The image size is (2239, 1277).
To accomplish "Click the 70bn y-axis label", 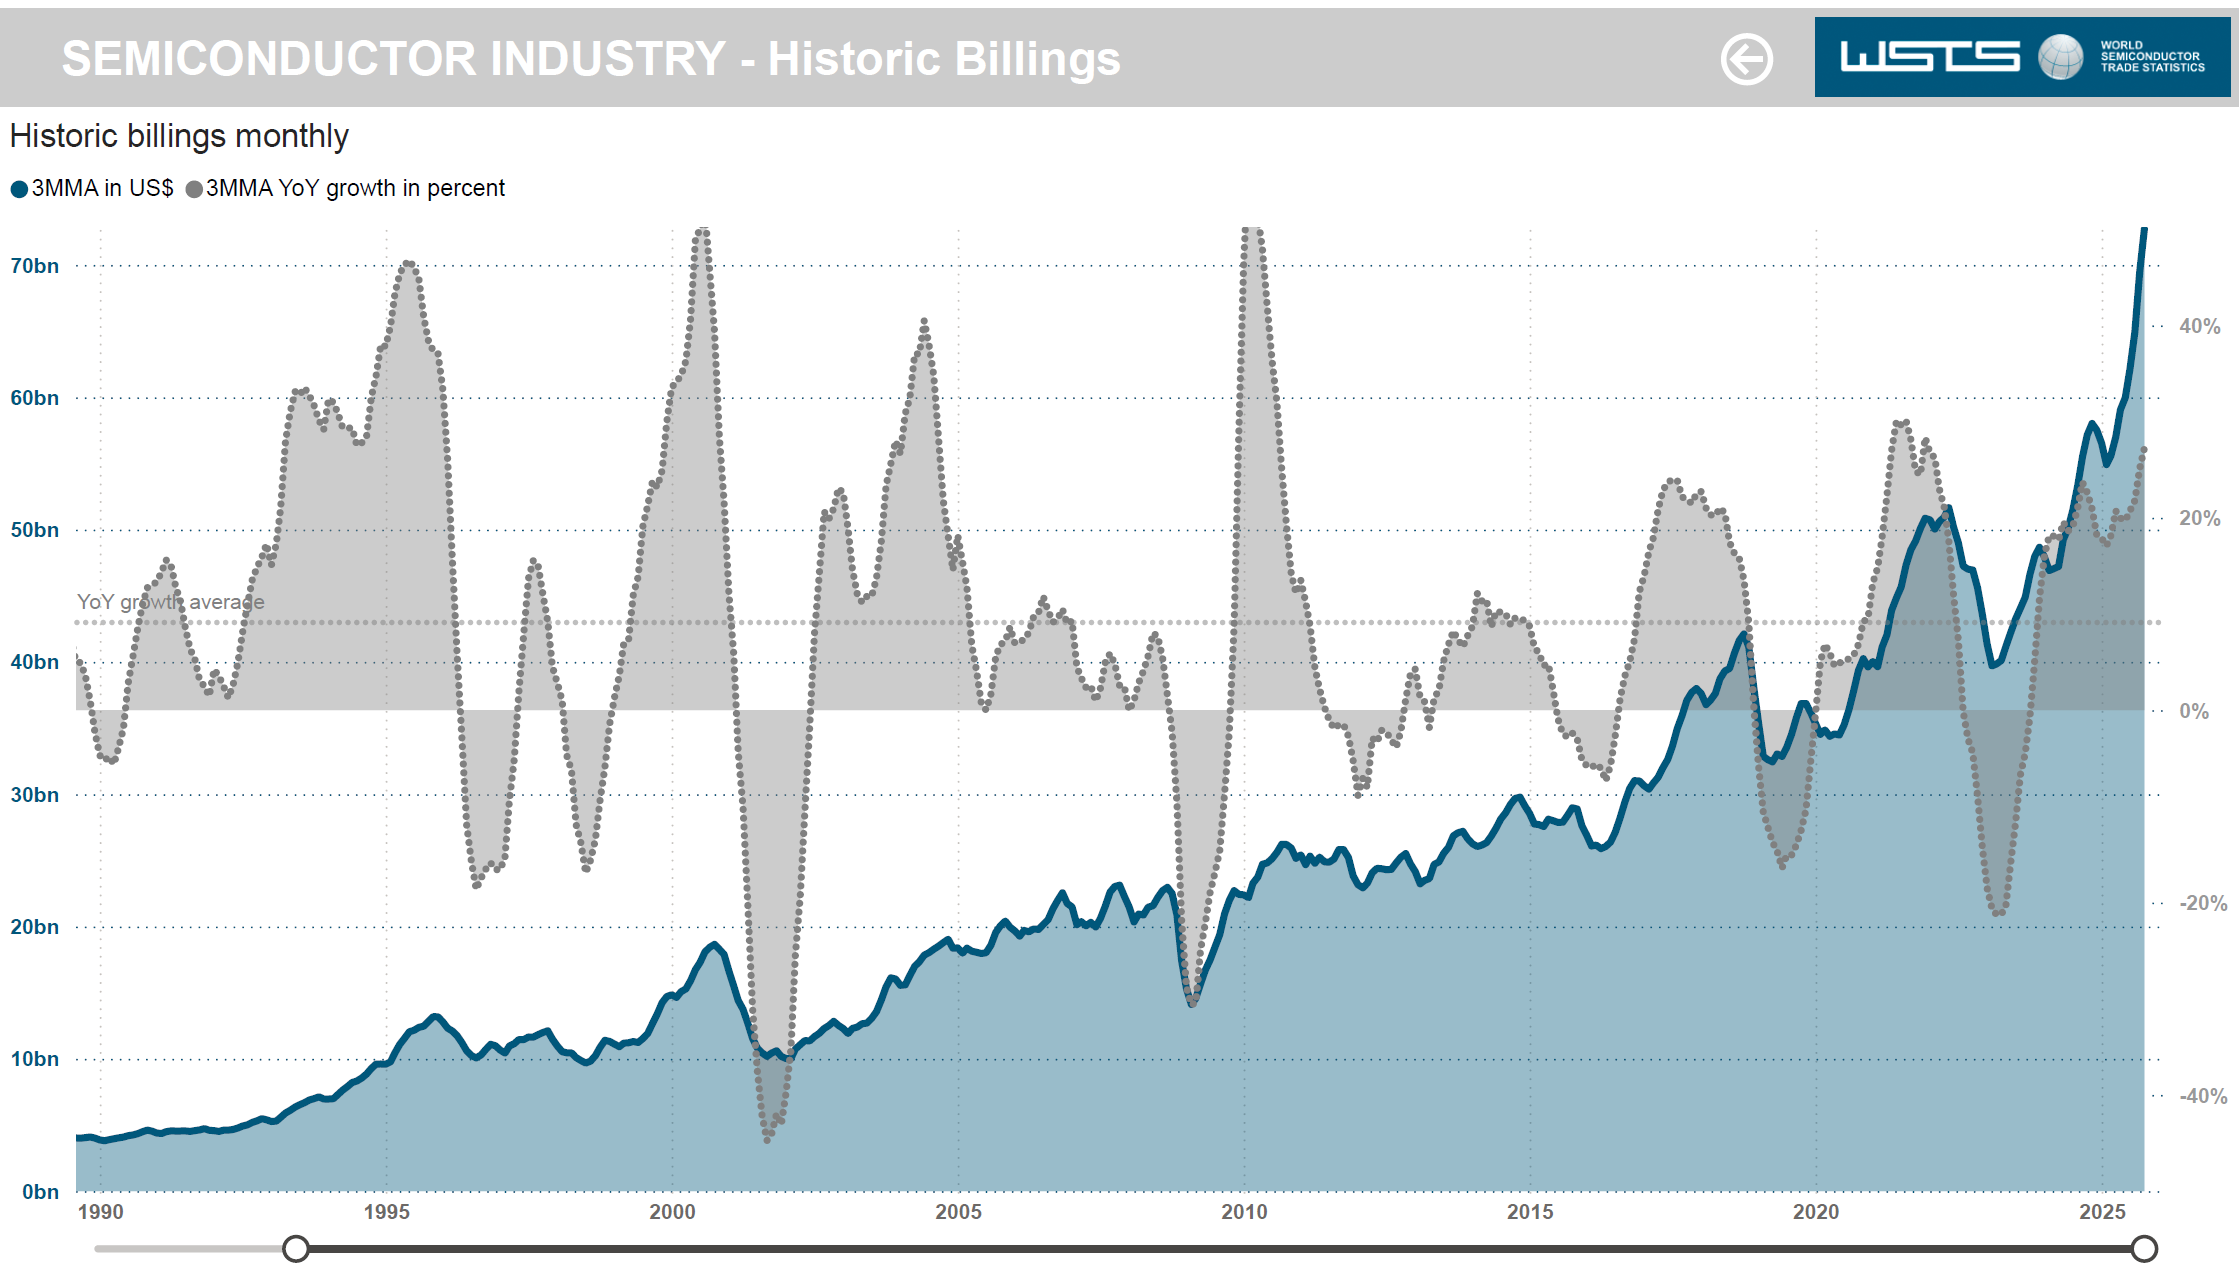I will (x=35, y=266).
